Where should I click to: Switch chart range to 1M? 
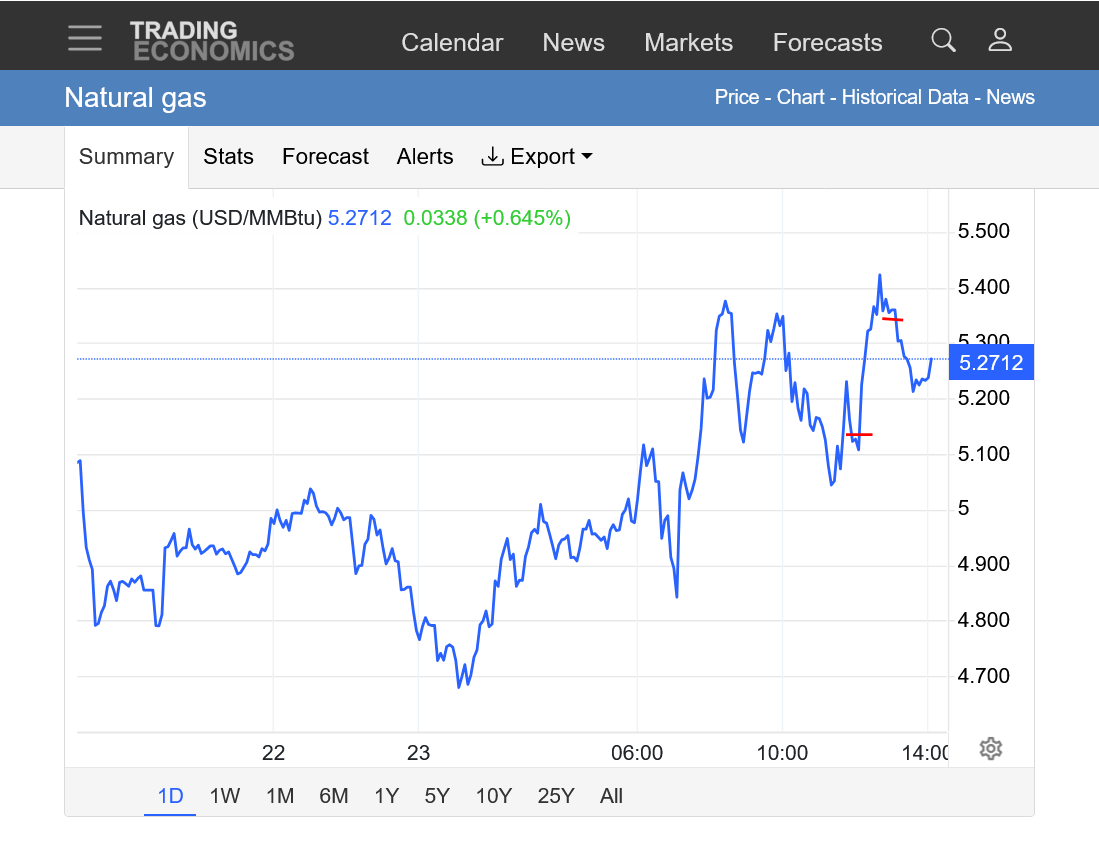280,796
